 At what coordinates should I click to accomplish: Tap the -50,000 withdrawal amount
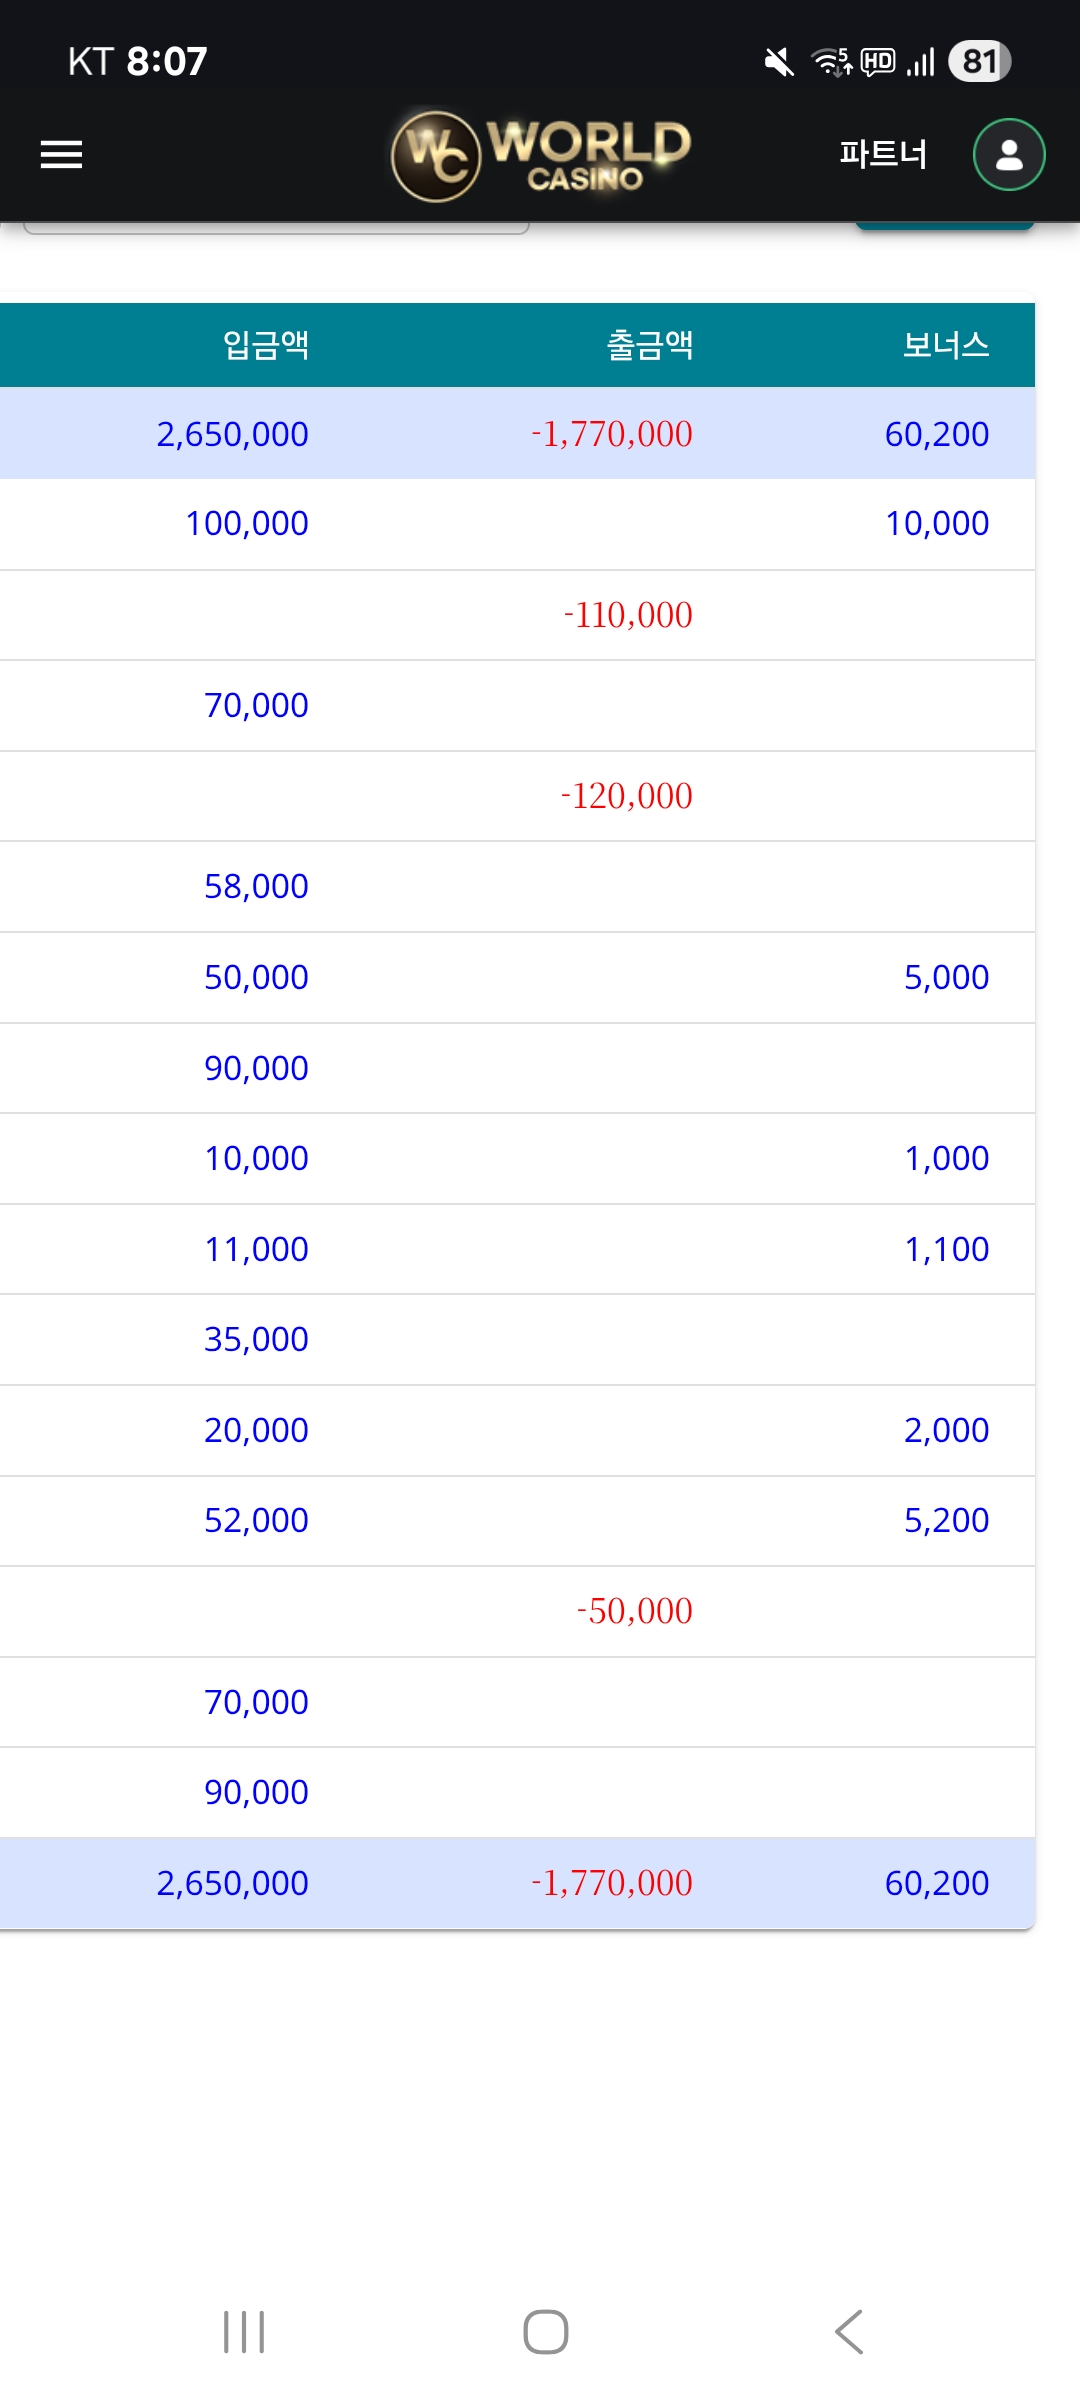tap(634, 1611)
